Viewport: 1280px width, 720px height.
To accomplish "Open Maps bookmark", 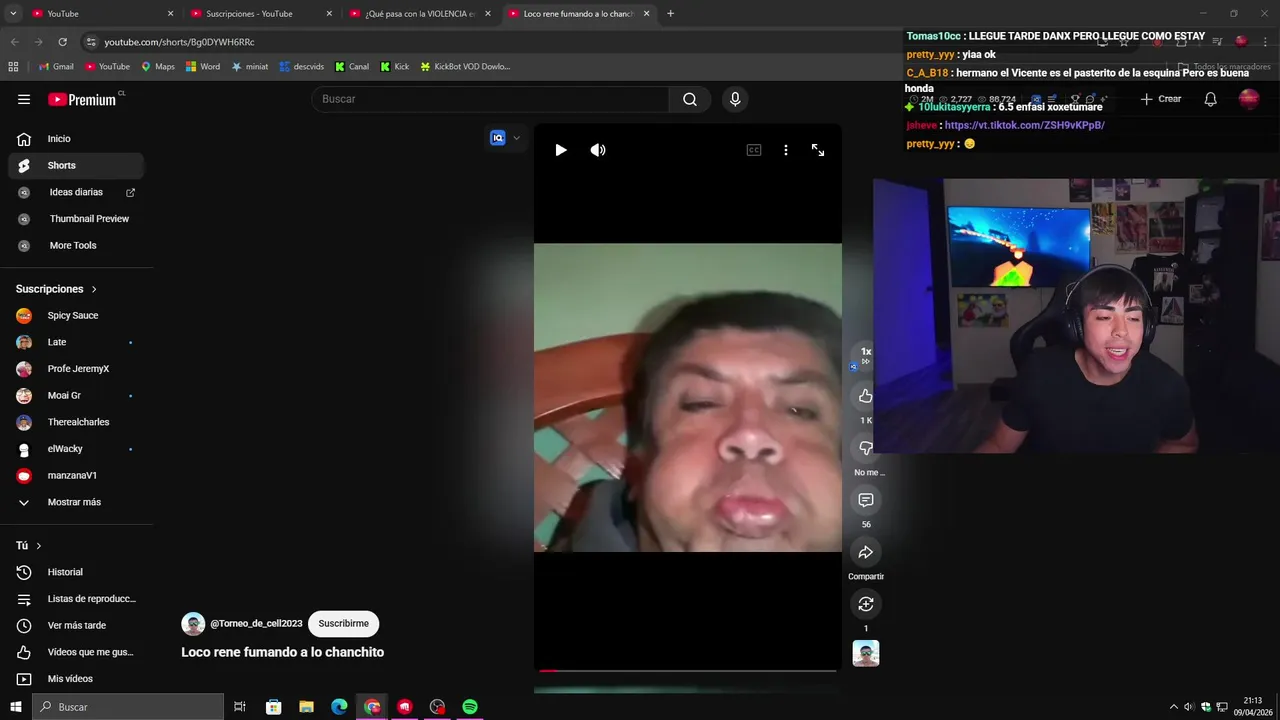I will coord(158,67).
